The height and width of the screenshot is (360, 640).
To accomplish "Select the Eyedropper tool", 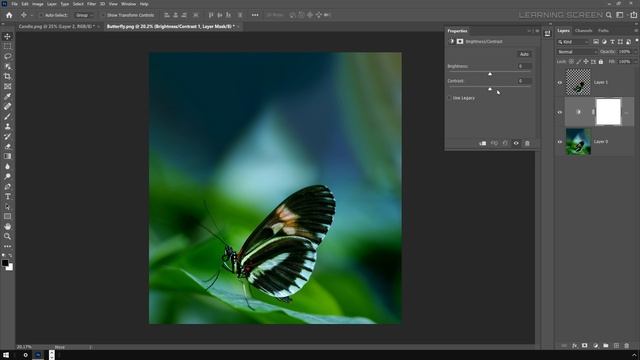I will click(x=7, y=96).
